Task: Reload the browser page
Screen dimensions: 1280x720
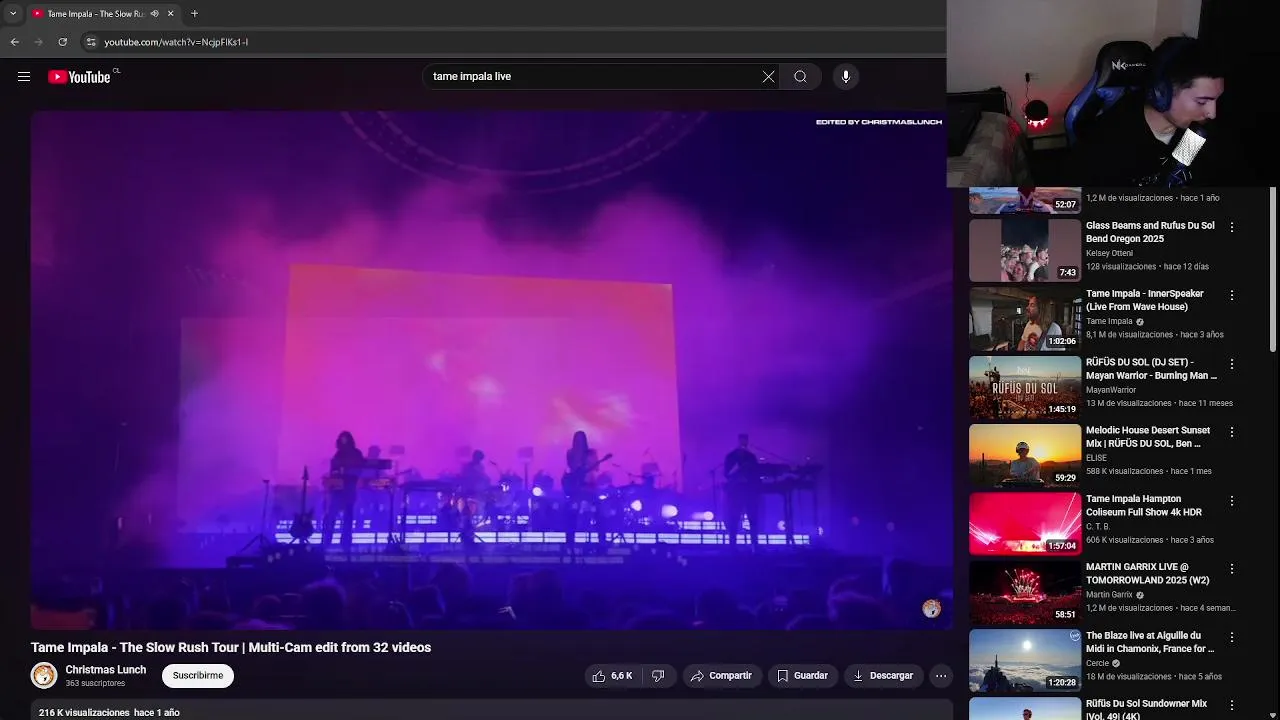Action: 62,42
